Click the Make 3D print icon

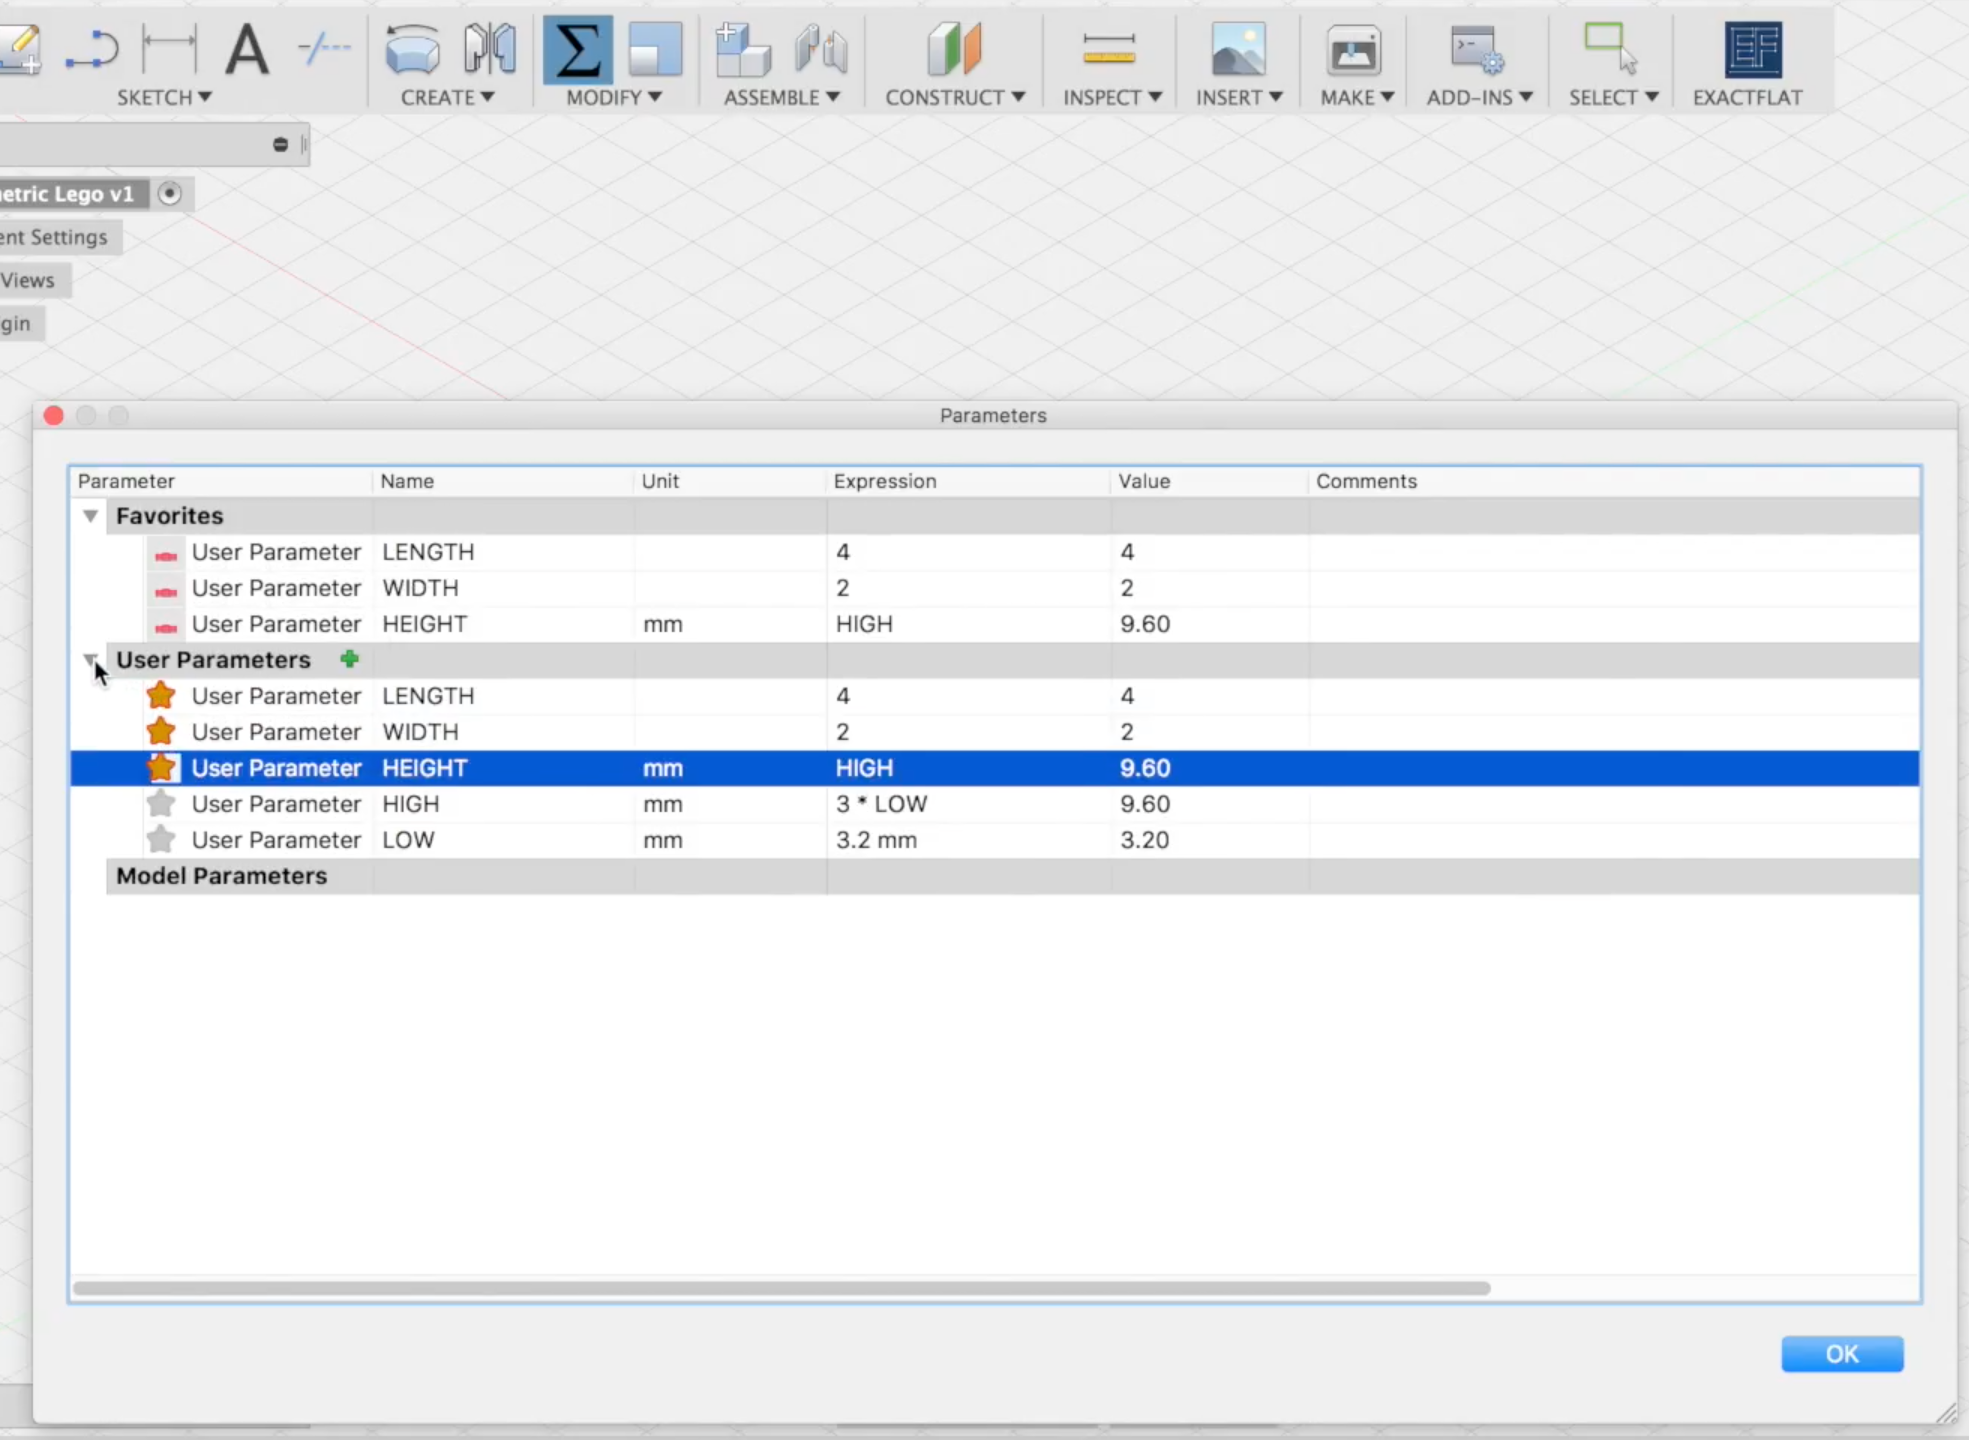tap(1353, 49)
